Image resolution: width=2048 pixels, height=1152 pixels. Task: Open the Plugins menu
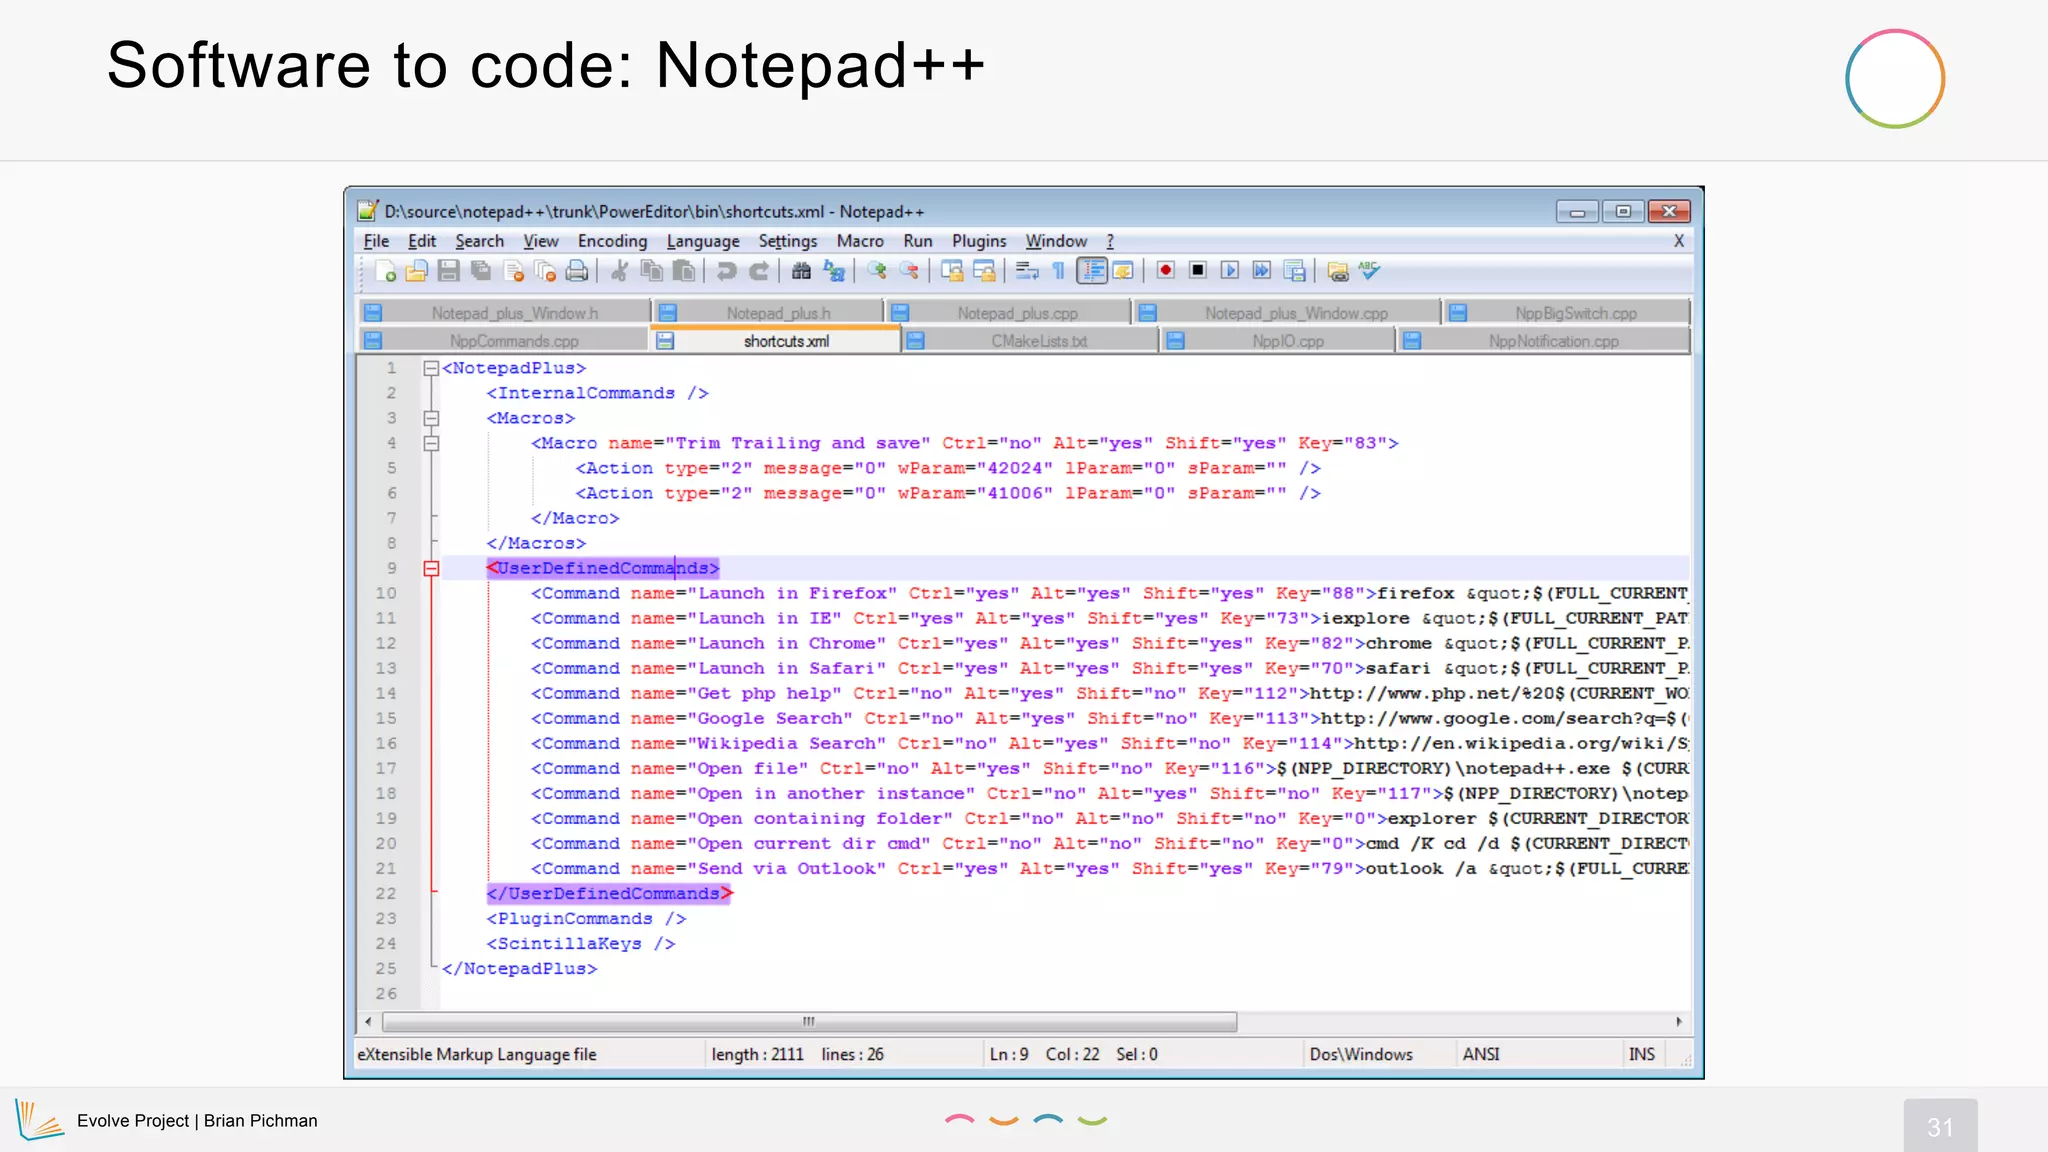tap(979, 241)
